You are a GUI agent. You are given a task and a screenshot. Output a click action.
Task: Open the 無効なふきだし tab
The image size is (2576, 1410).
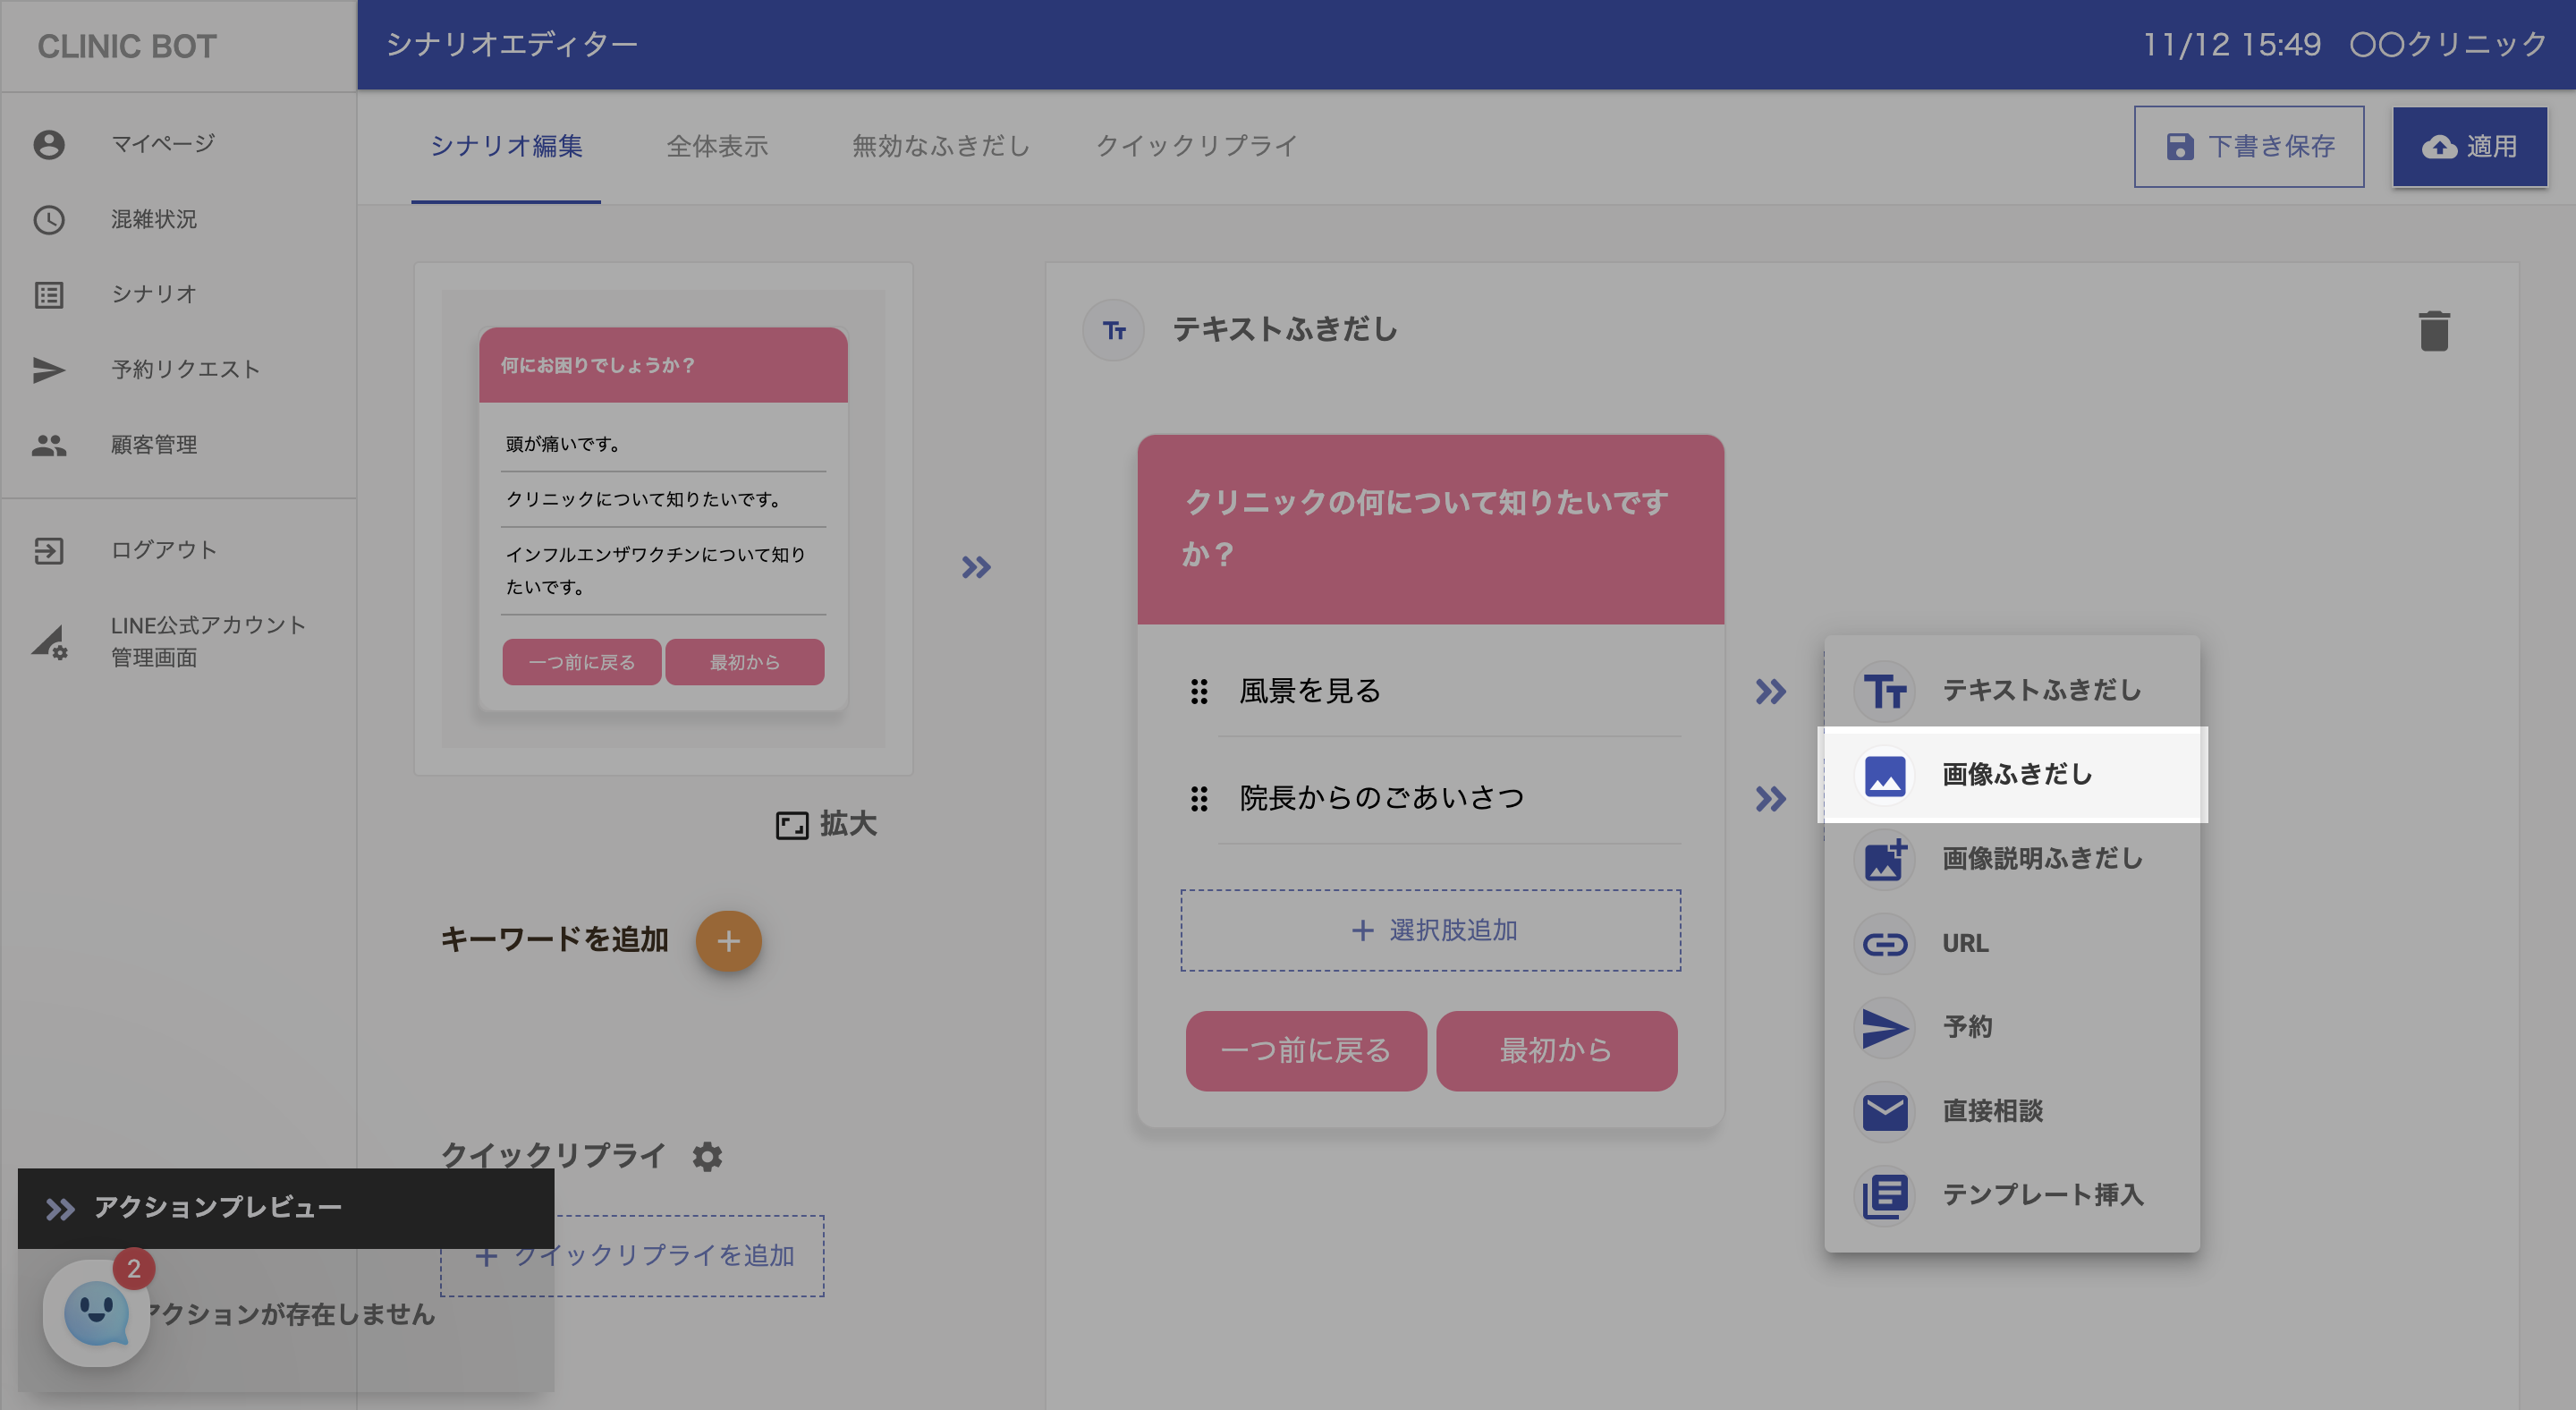tap(940, 147)
